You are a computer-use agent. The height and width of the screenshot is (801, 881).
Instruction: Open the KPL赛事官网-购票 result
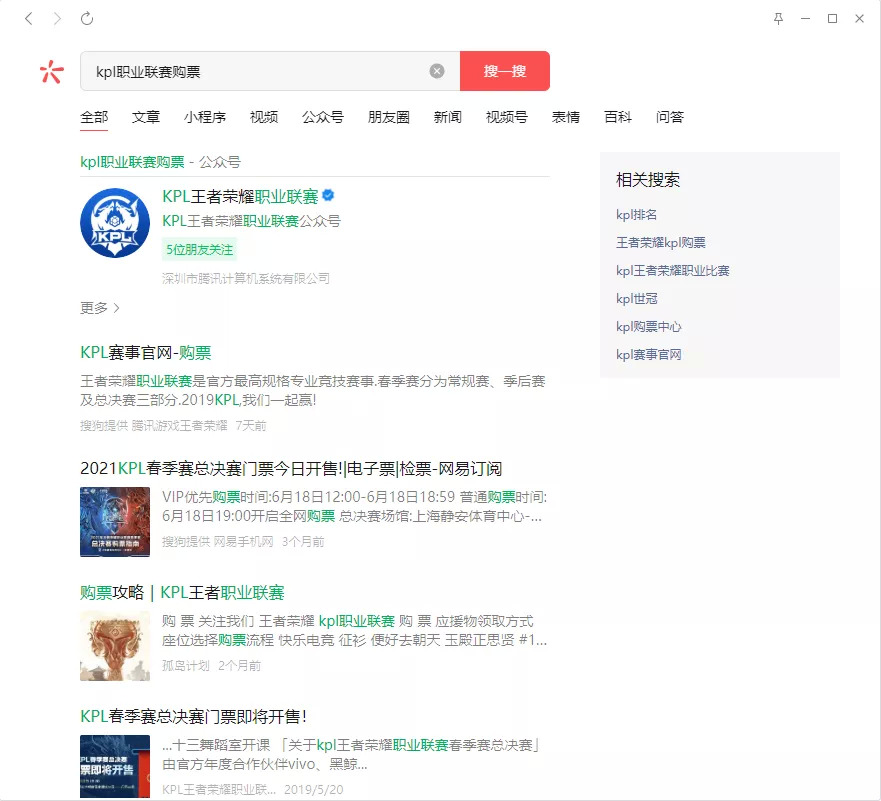pyautogui.click(x=146, y=353)
